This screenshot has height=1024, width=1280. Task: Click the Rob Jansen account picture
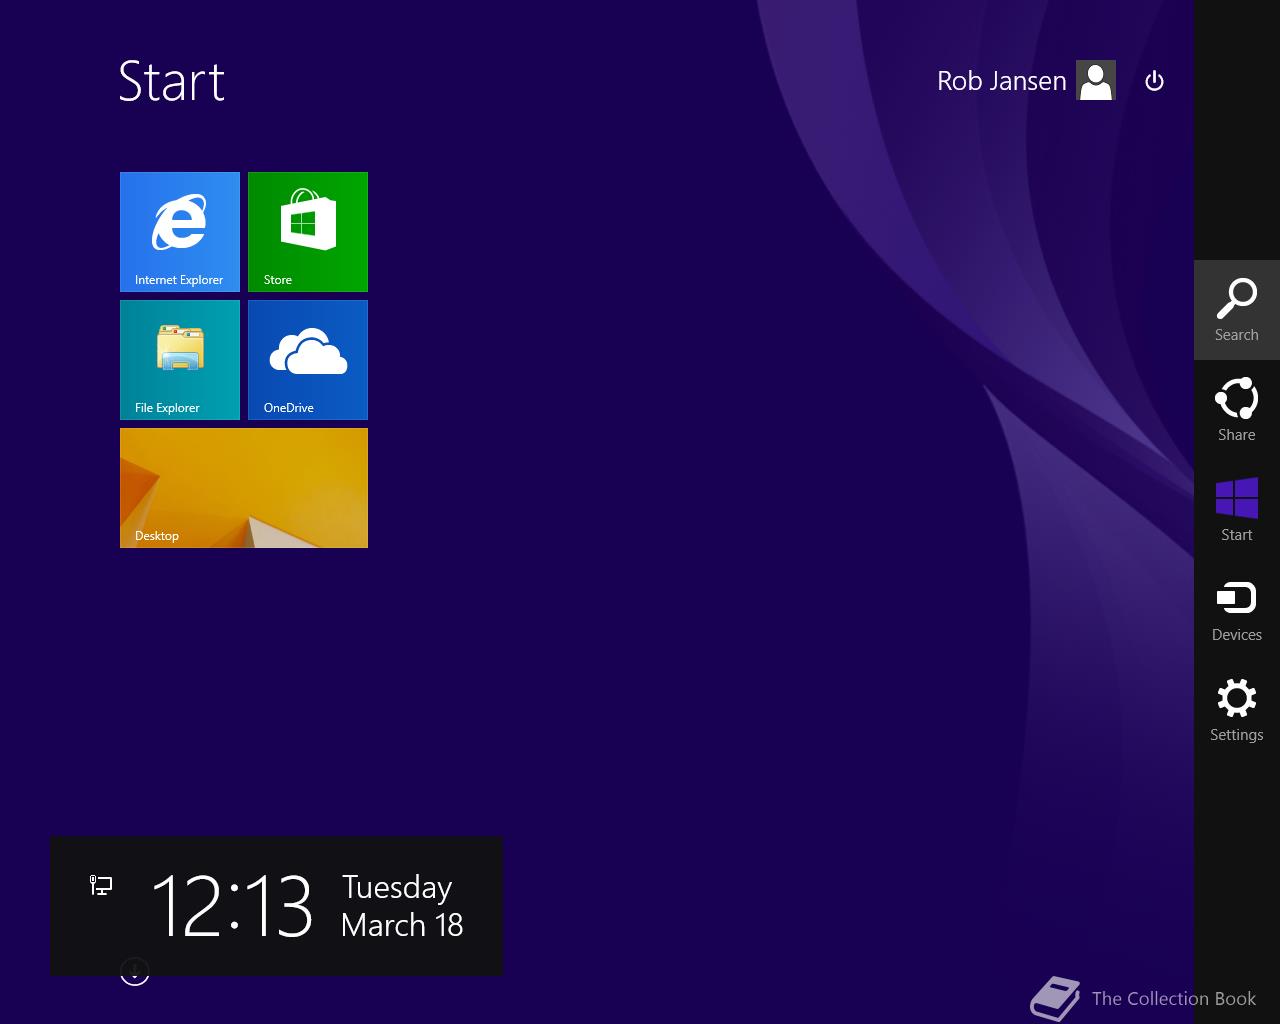click(x=1096, y=81)
